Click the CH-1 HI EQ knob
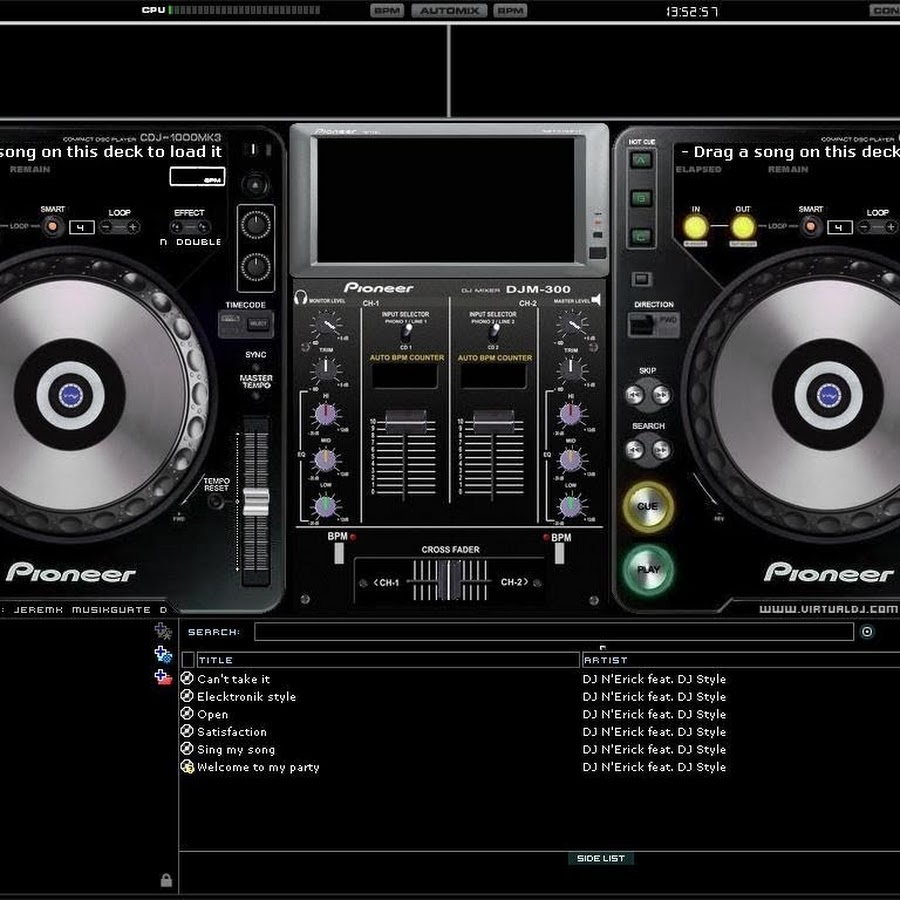Viewport: 900px width, 900px height. coord(325,414)
